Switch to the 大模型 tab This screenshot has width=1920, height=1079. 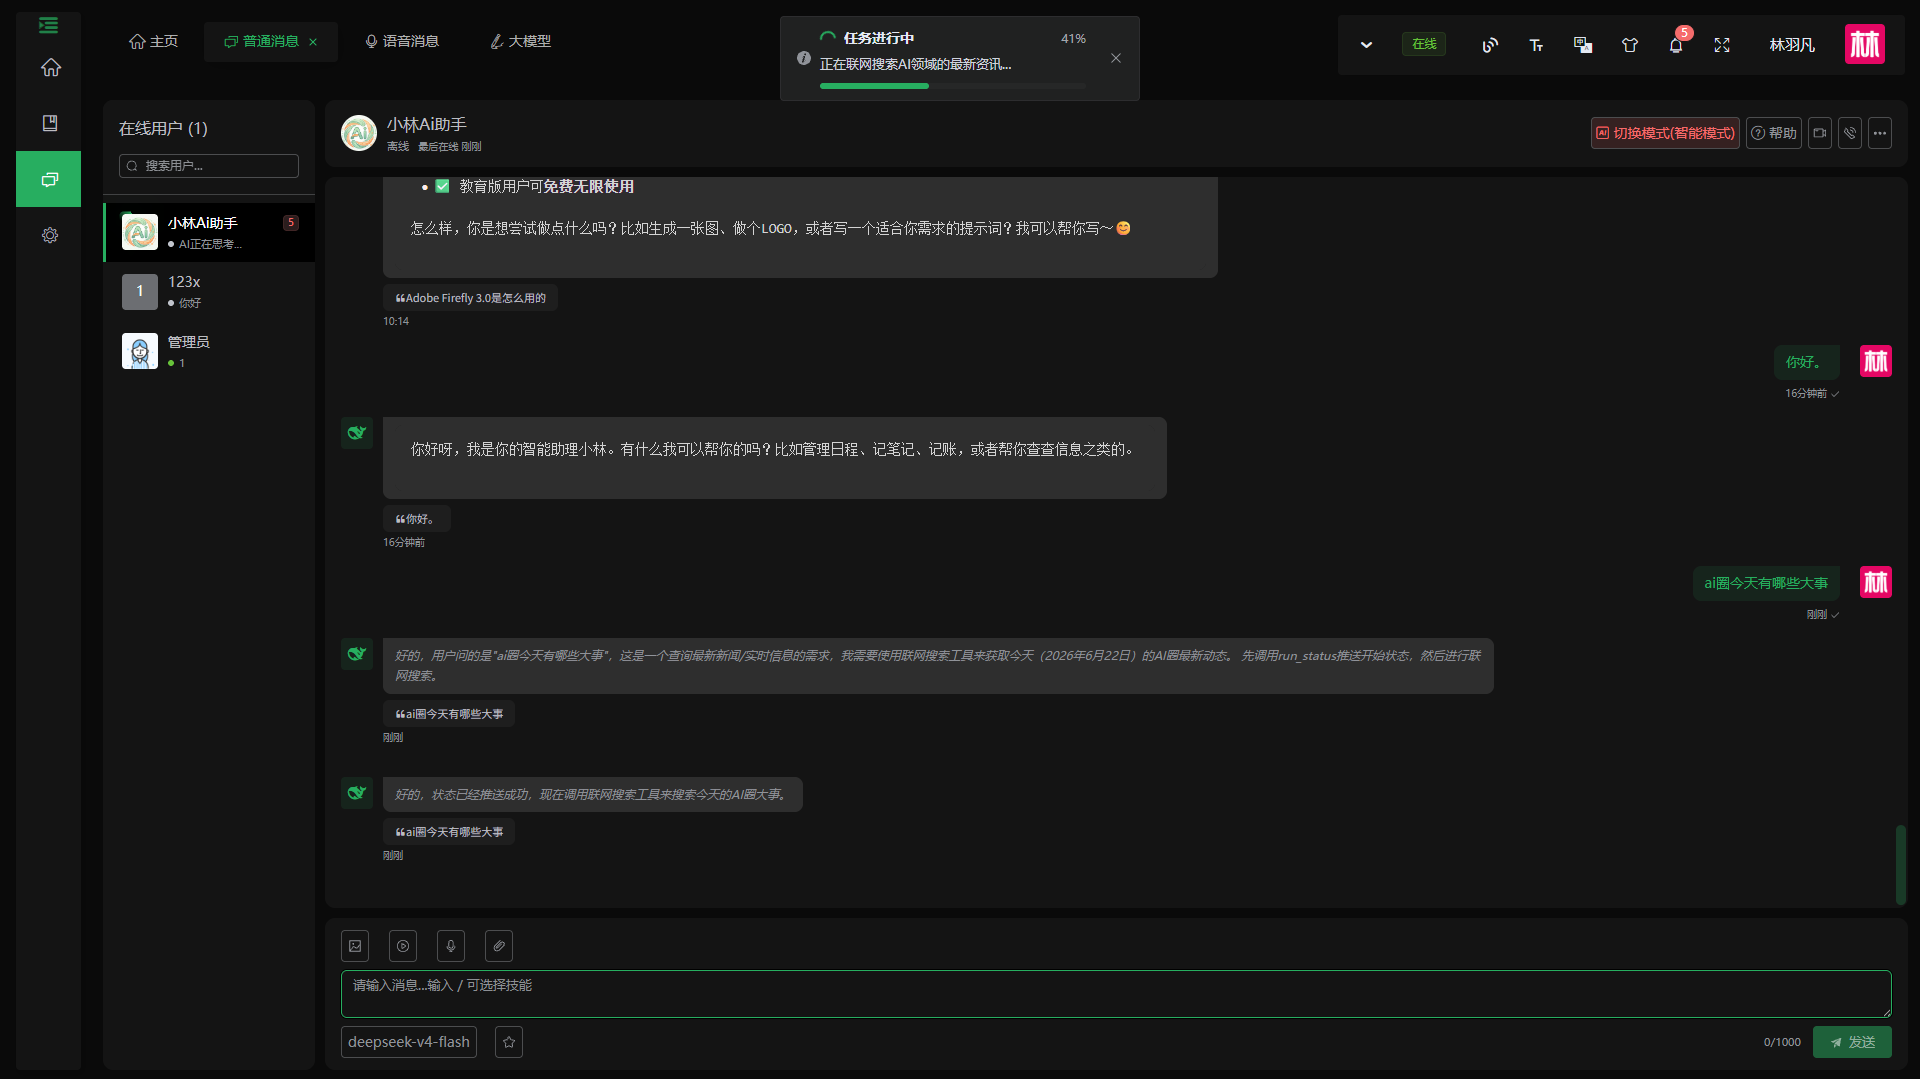[520, 41]
